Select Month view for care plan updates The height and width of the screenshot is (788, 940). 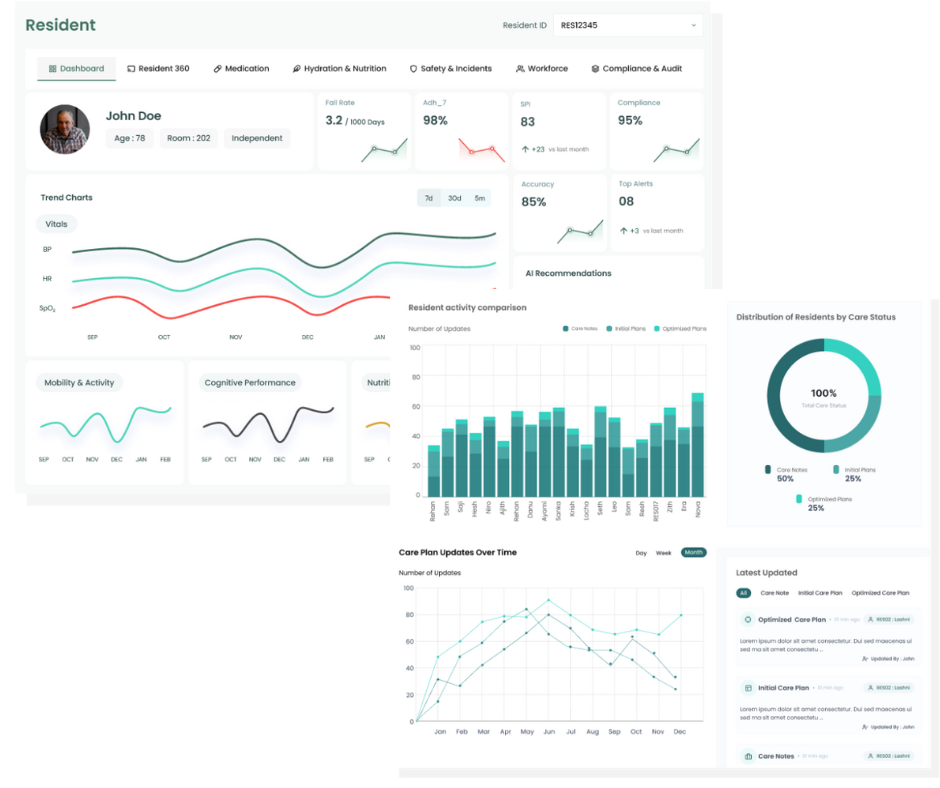[693, 553]
